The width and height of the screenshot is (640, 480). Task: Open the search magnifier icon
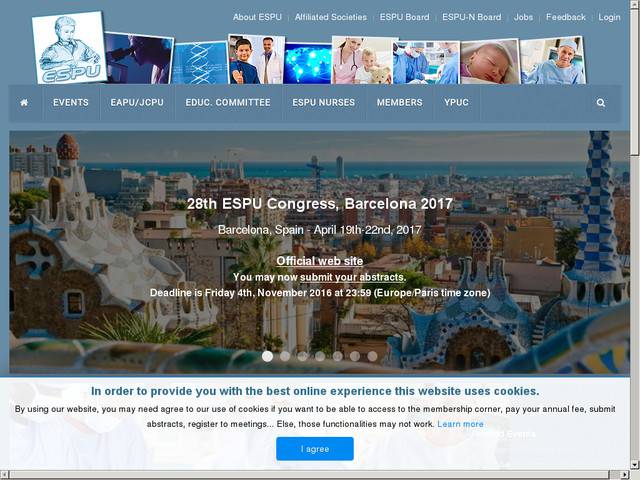click(x=600, y=102)
